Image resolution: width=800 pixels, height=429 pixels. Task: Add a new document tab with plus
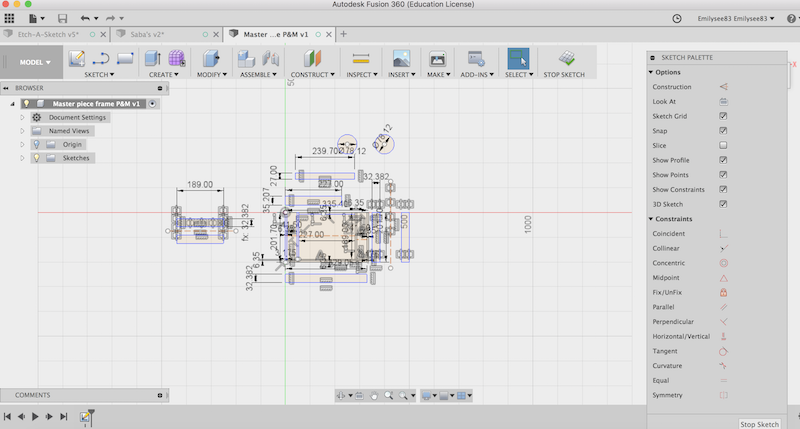click(x=343, y=34)
